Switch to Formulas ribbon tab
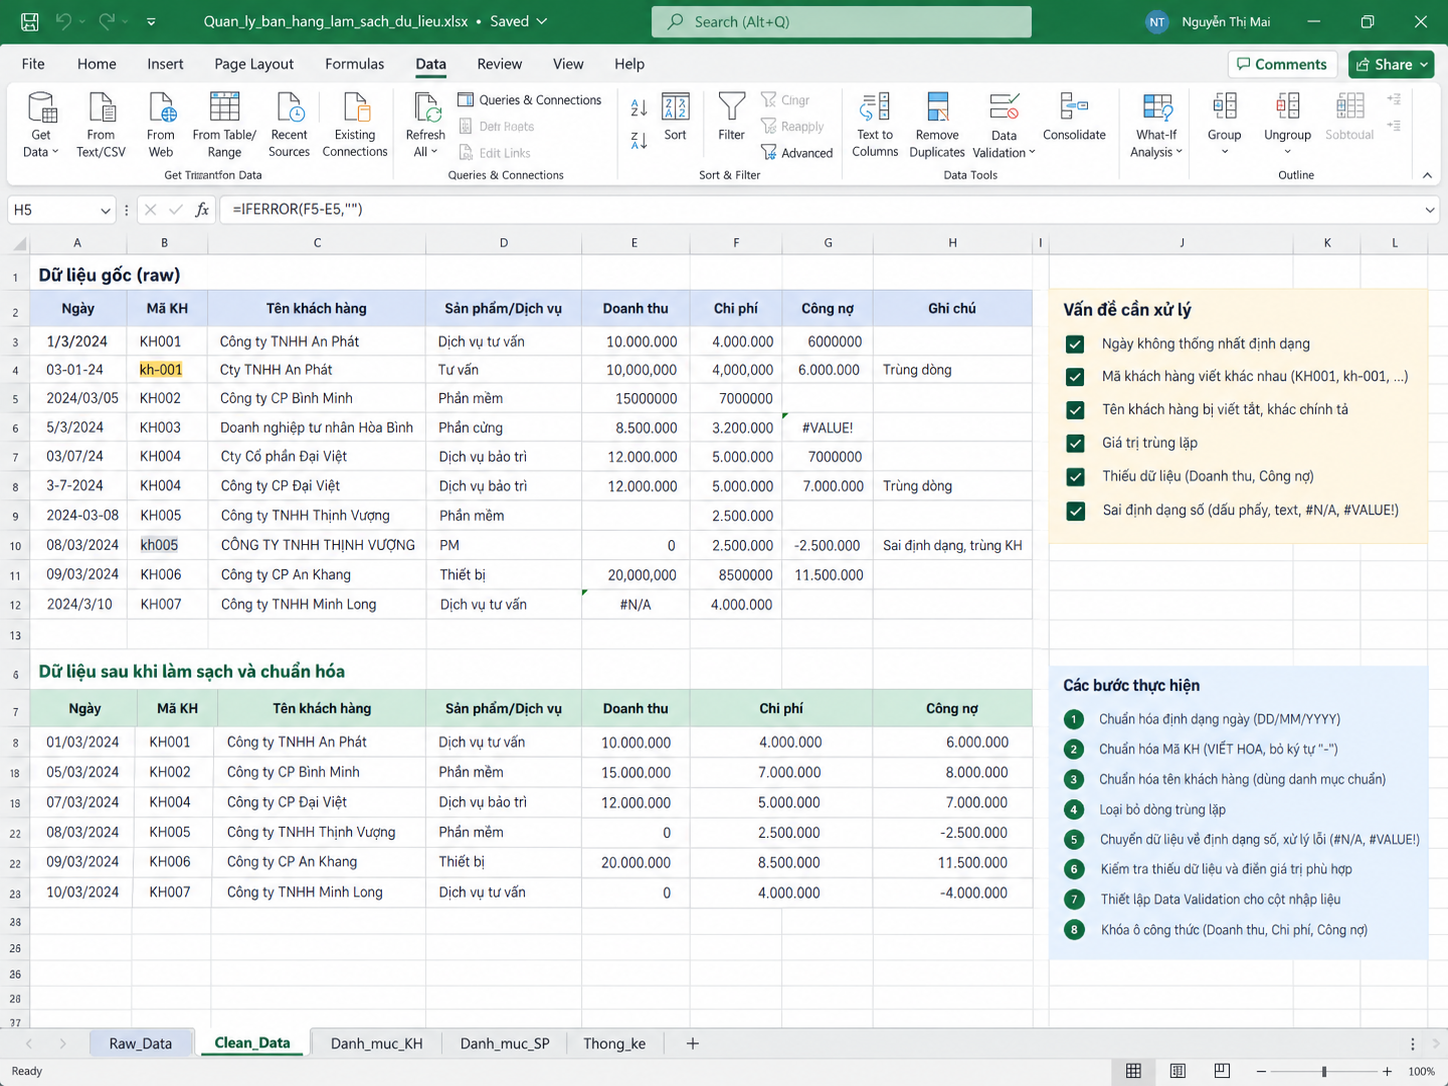1448x1086 pixels. (354, 64)
